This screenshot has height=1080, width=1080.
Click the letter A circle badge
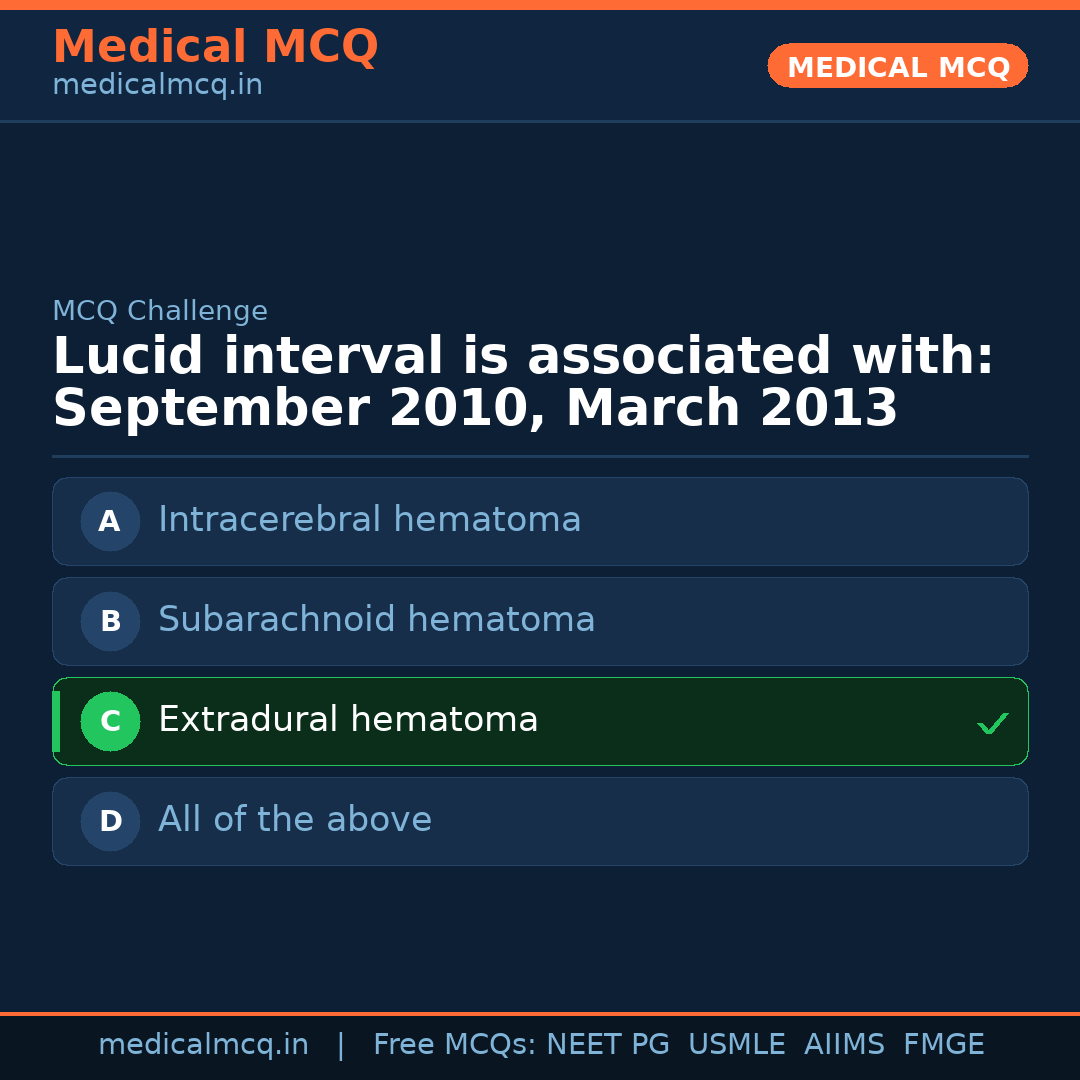(110, 521)
